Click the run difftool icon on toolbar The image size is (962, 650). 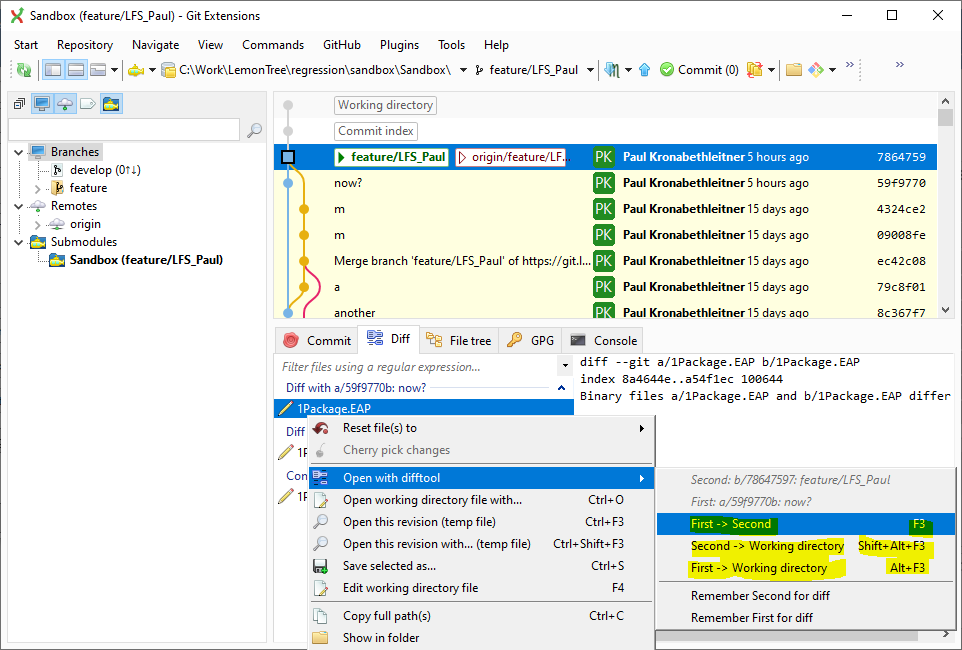(816, 70)
